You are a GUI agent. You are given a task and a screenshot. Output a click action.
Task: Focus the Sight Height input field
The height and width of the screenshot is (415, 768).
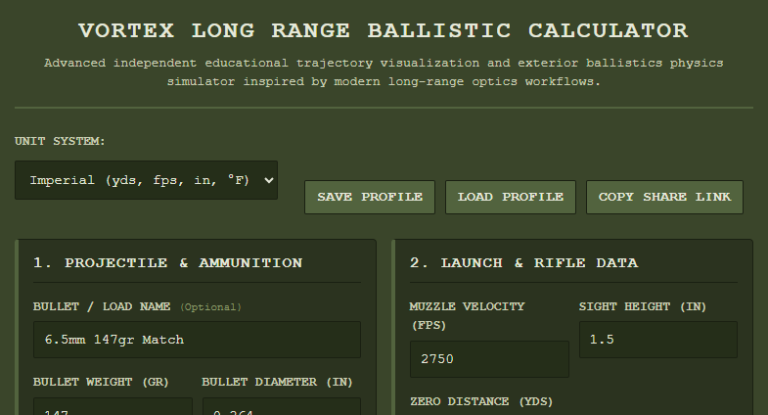pos(658,340)
